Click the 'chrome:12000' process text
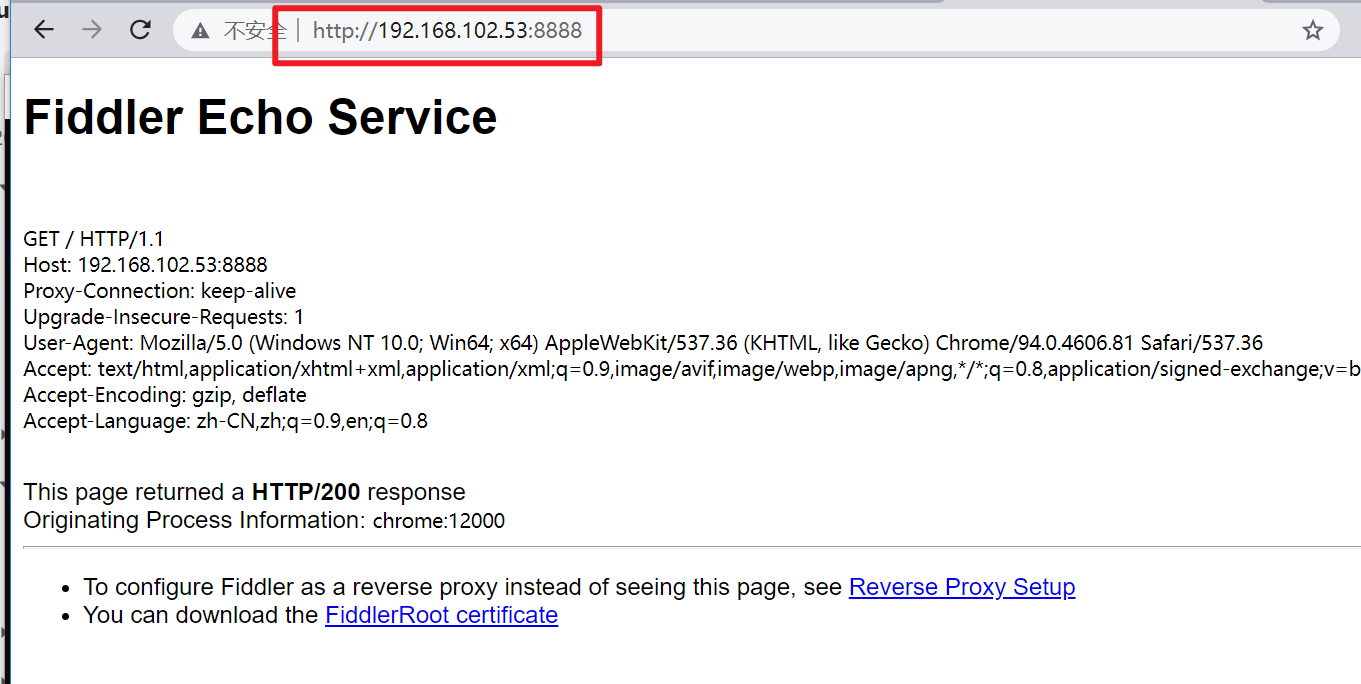 [439, 521]
